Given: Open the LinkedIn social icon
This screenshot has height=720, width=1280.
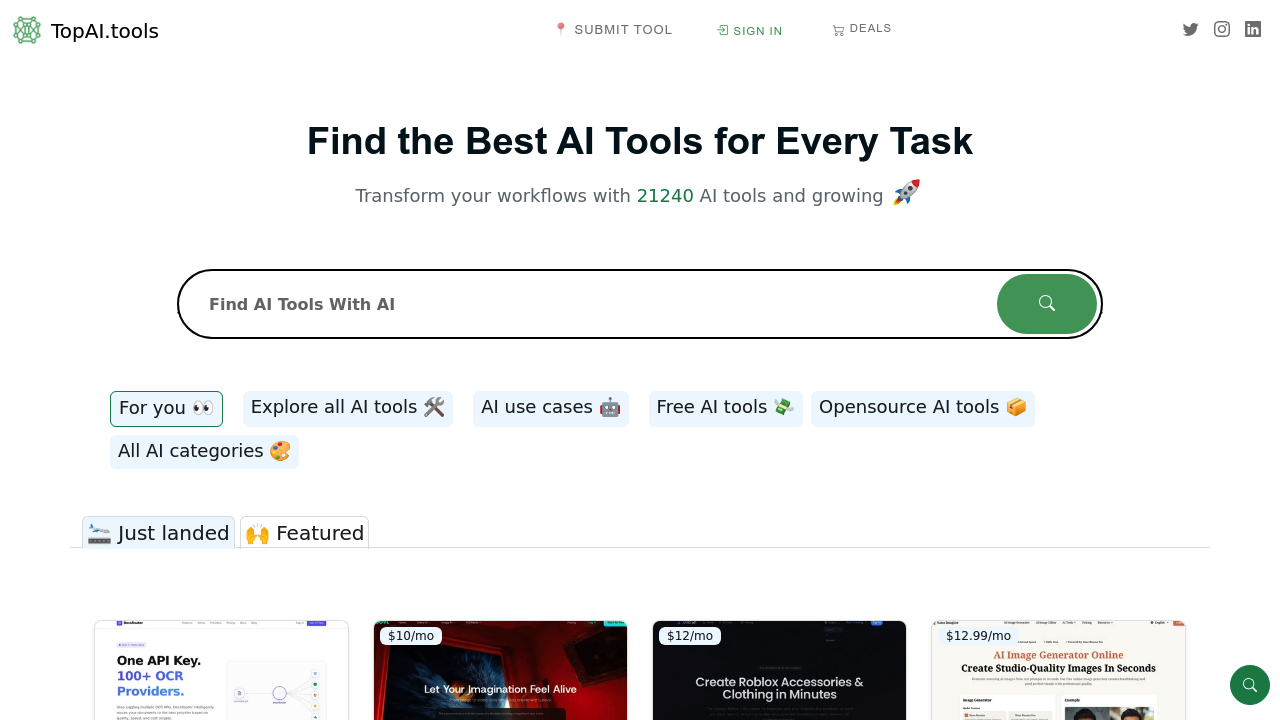Looking at the screenshot, I should tap(1252, 29).
